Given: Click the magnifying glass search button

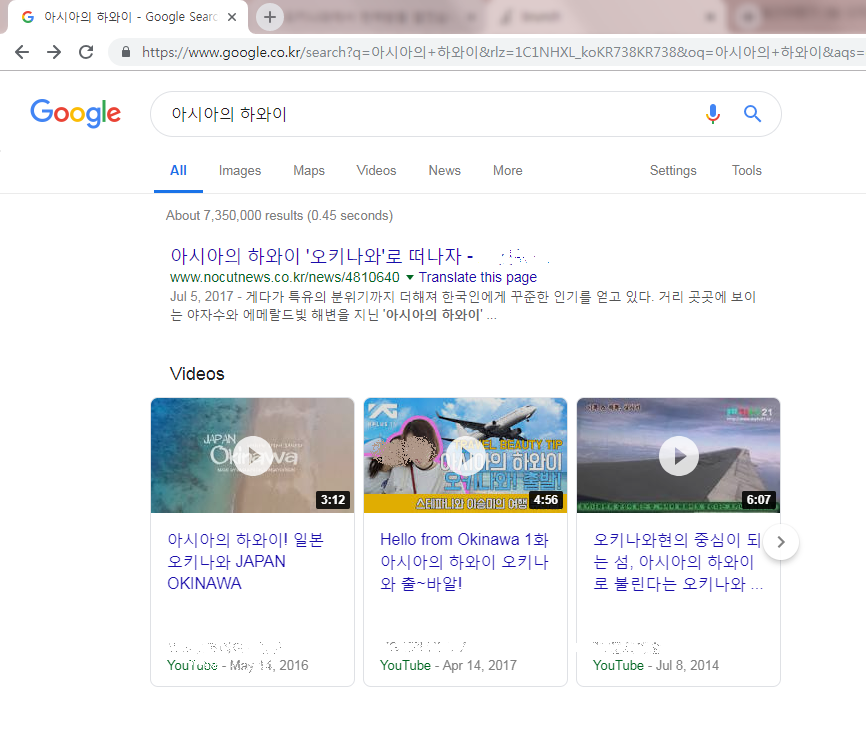Looking at the screenshot, I should pyautogui.click(x=752, y=114).
